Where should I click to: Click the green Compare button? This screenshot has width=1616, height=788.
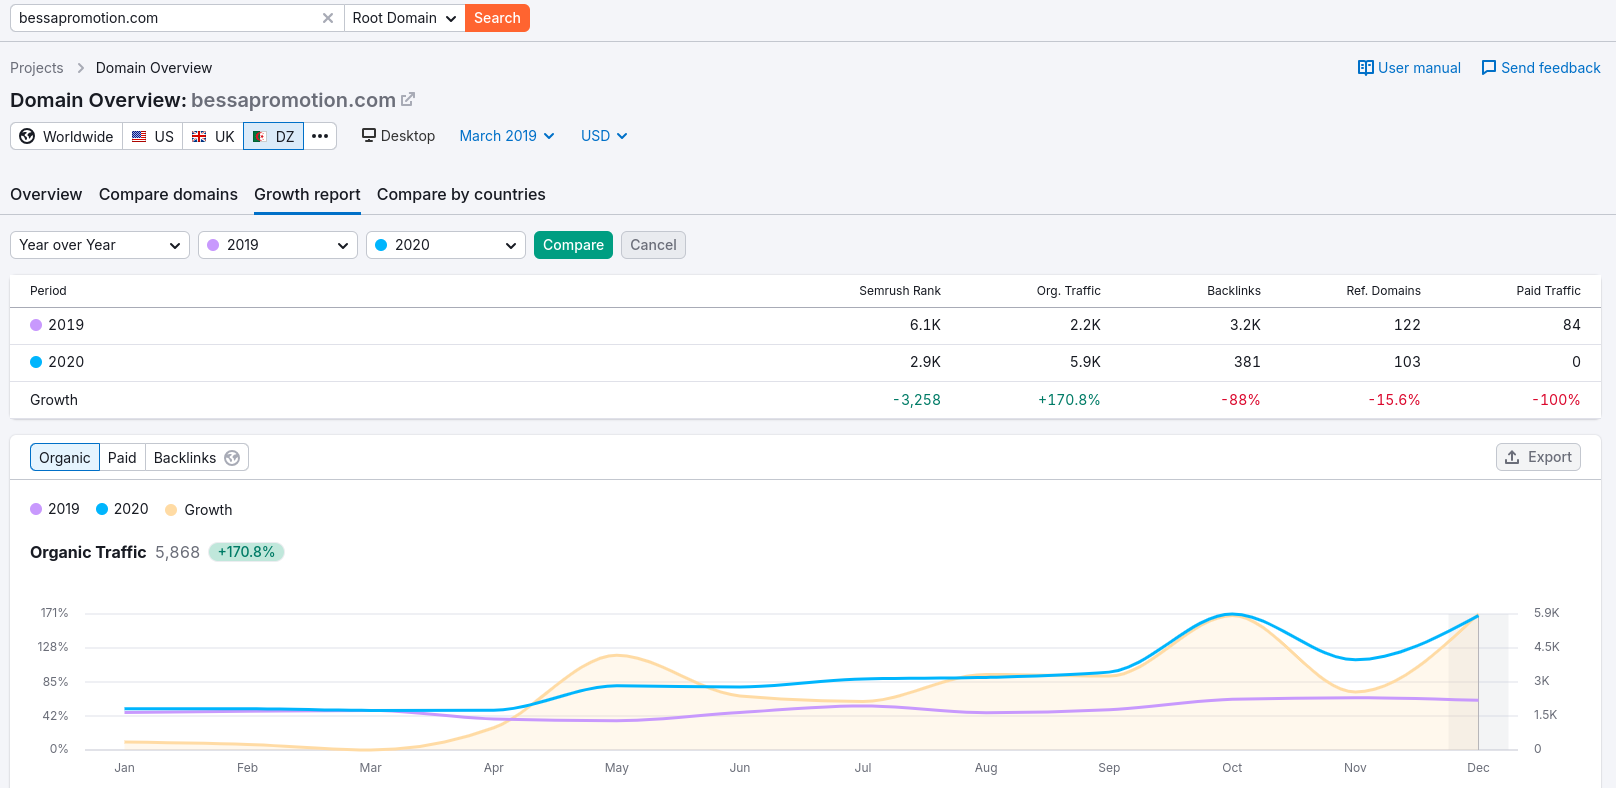pyautogui.click(x=573, y=245)
